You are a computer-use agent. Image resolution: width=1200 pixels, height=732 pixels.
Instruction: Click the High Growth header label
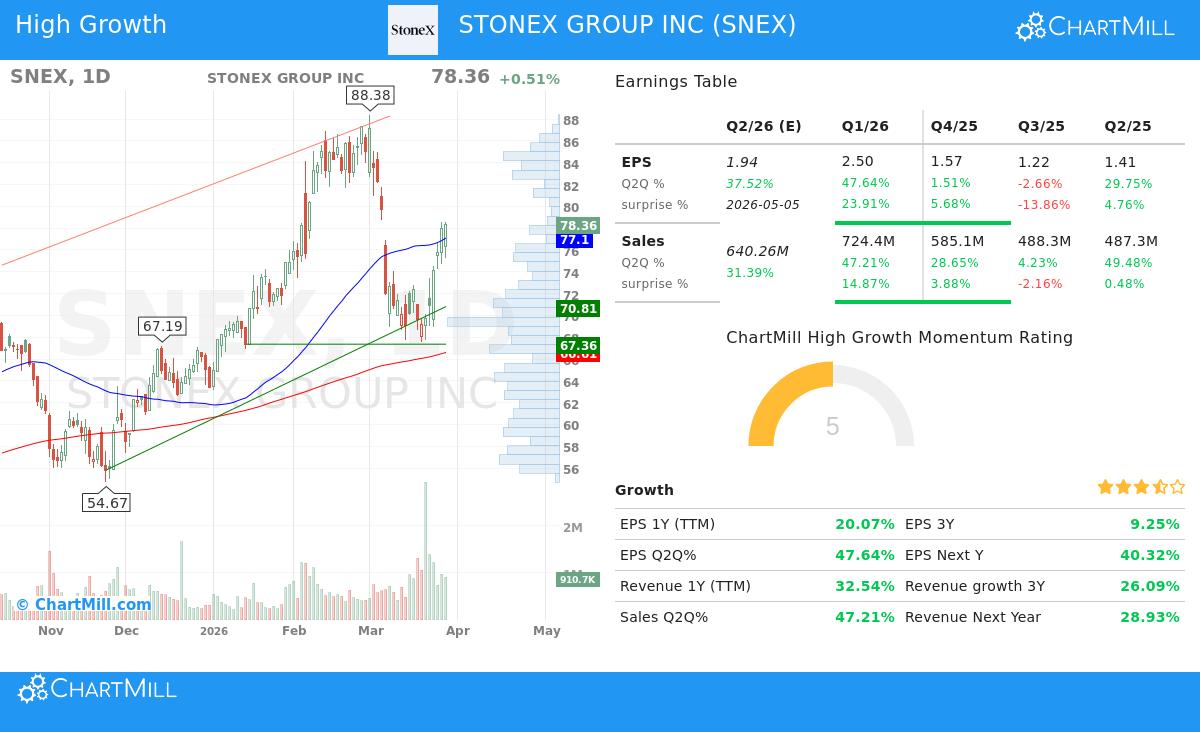(x=92, y=24)
